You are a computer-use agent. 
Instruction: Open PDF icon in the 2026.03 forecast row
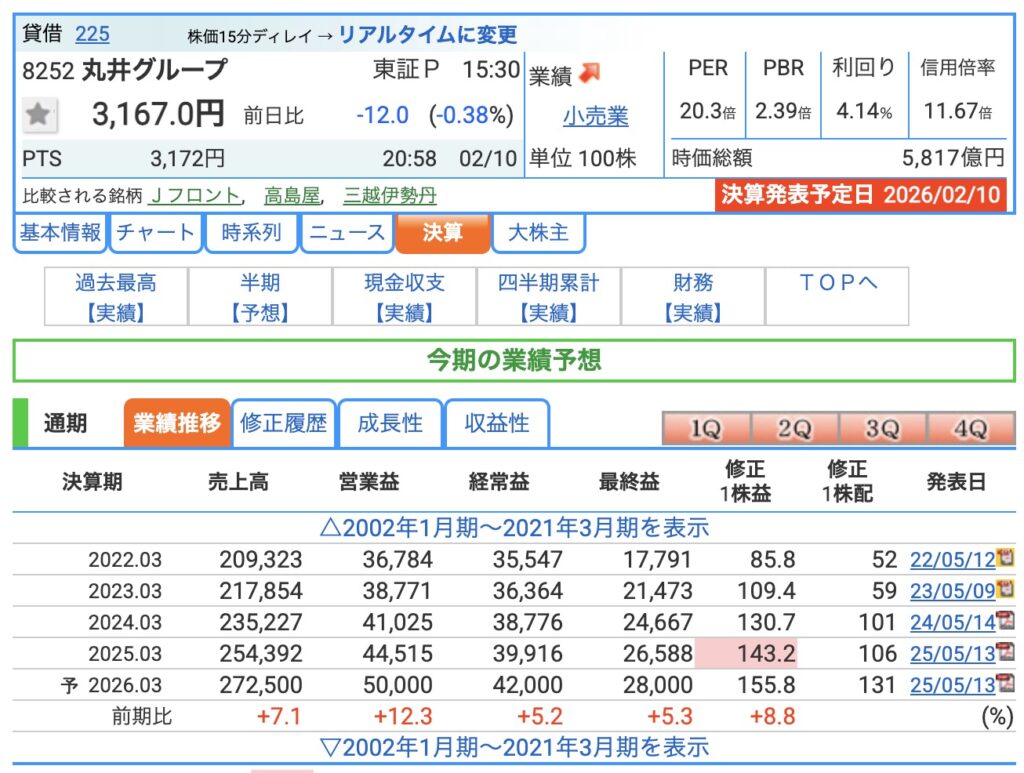[x=1006, y=684]
